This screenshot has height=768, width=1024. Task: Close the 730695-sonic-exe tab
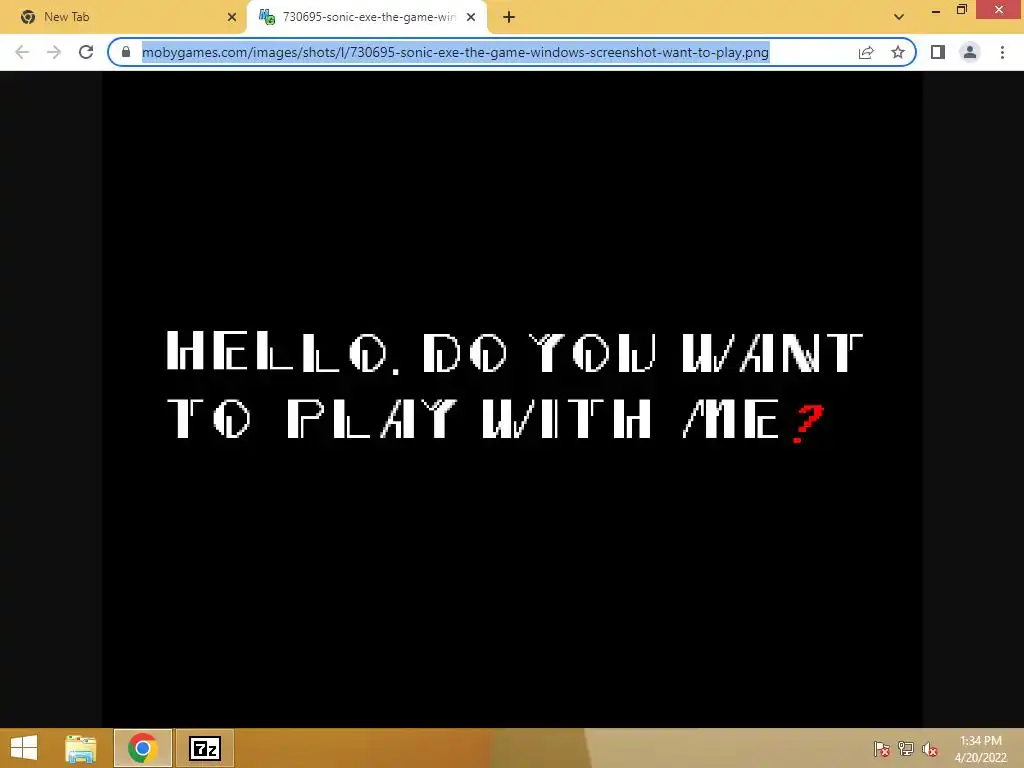tap(471, 17)
